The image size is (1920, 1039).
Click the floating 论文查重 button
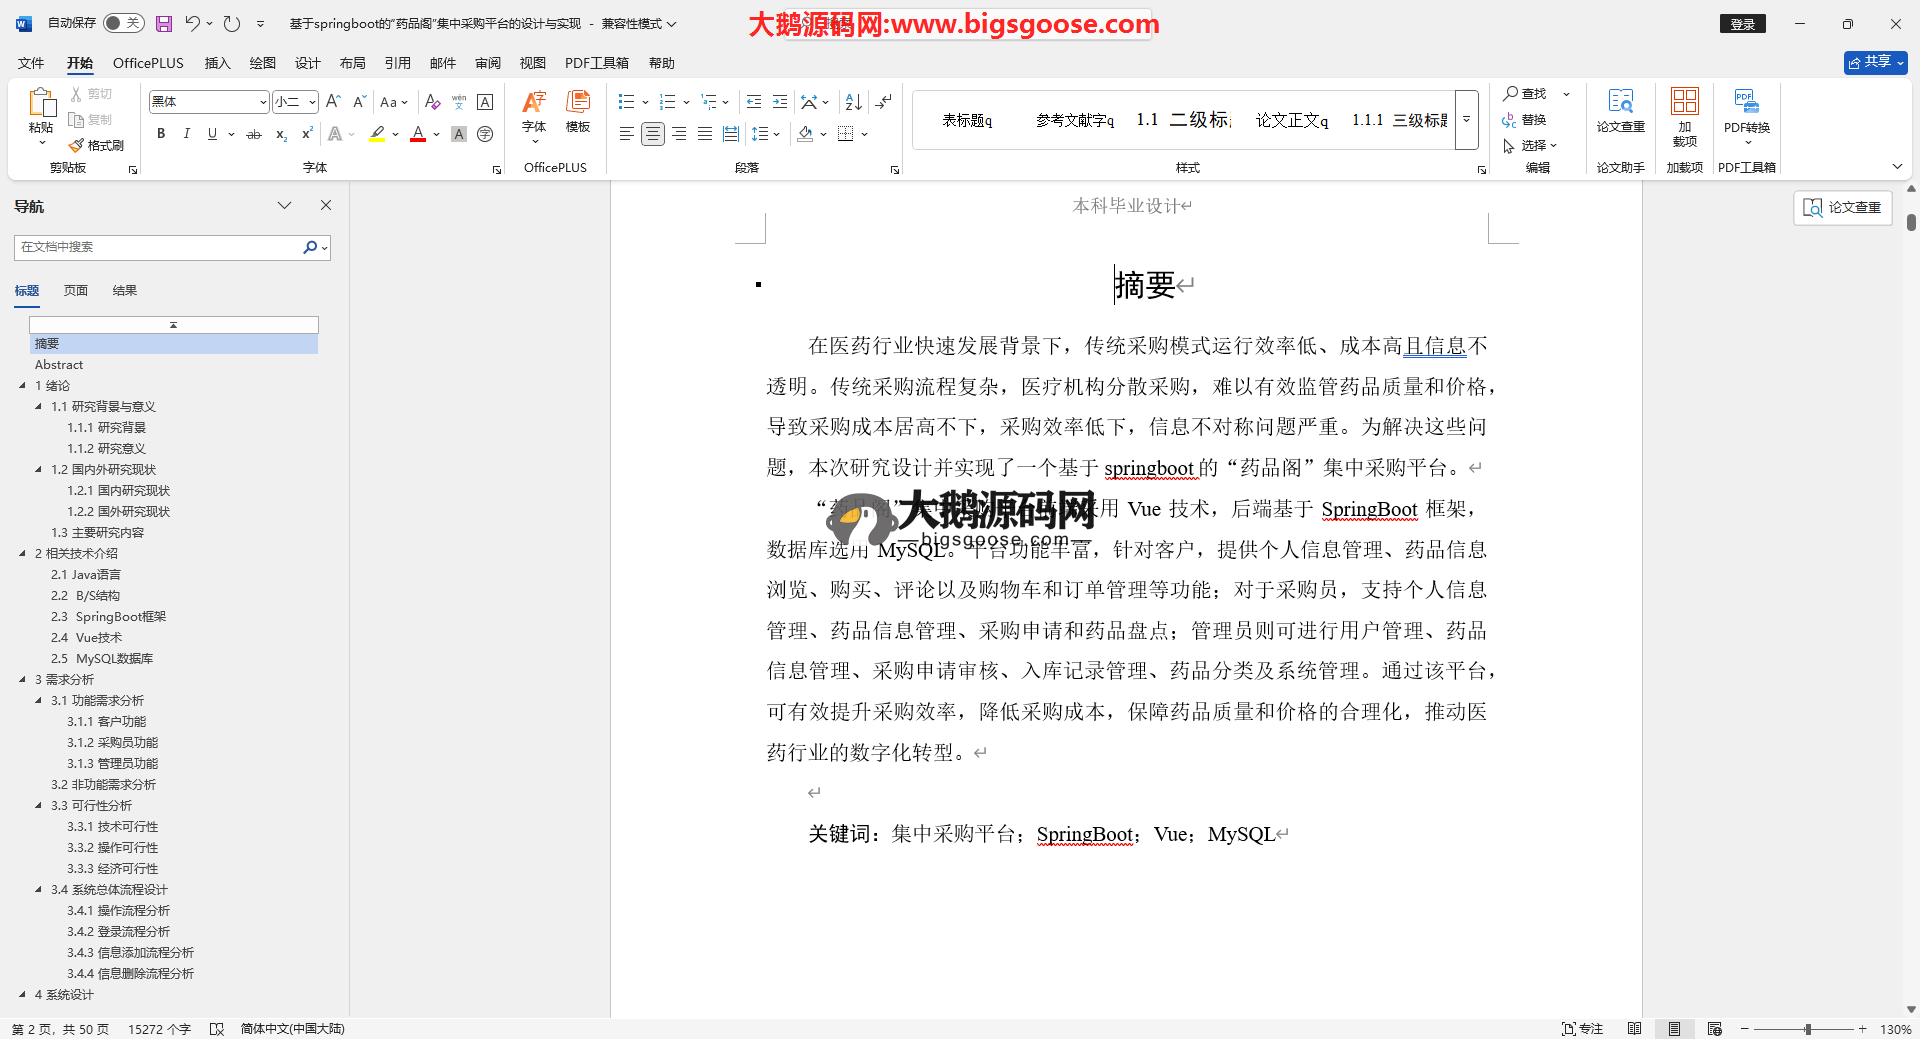(1842, 207)
